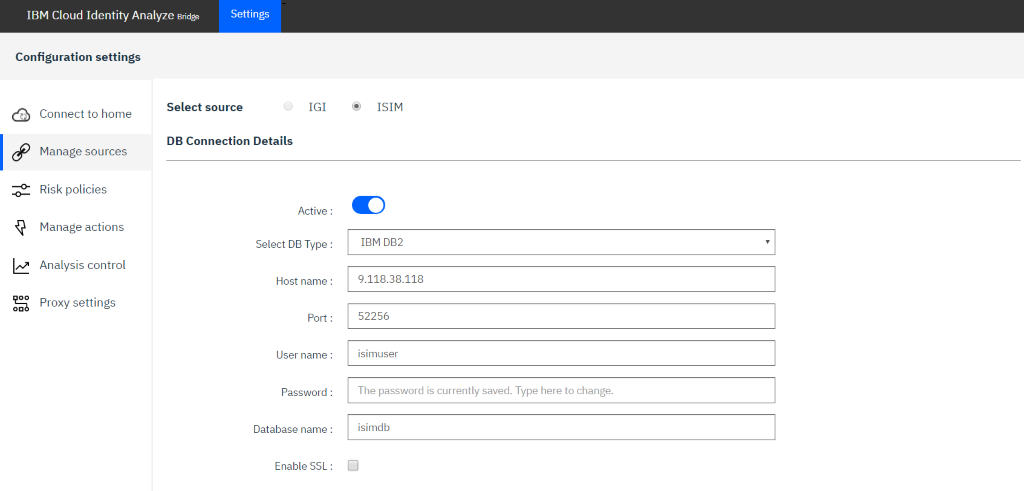Click the Configuration settings heading
The width and height of the screenshot is (1024, 491).
click(x=78, y=57)
